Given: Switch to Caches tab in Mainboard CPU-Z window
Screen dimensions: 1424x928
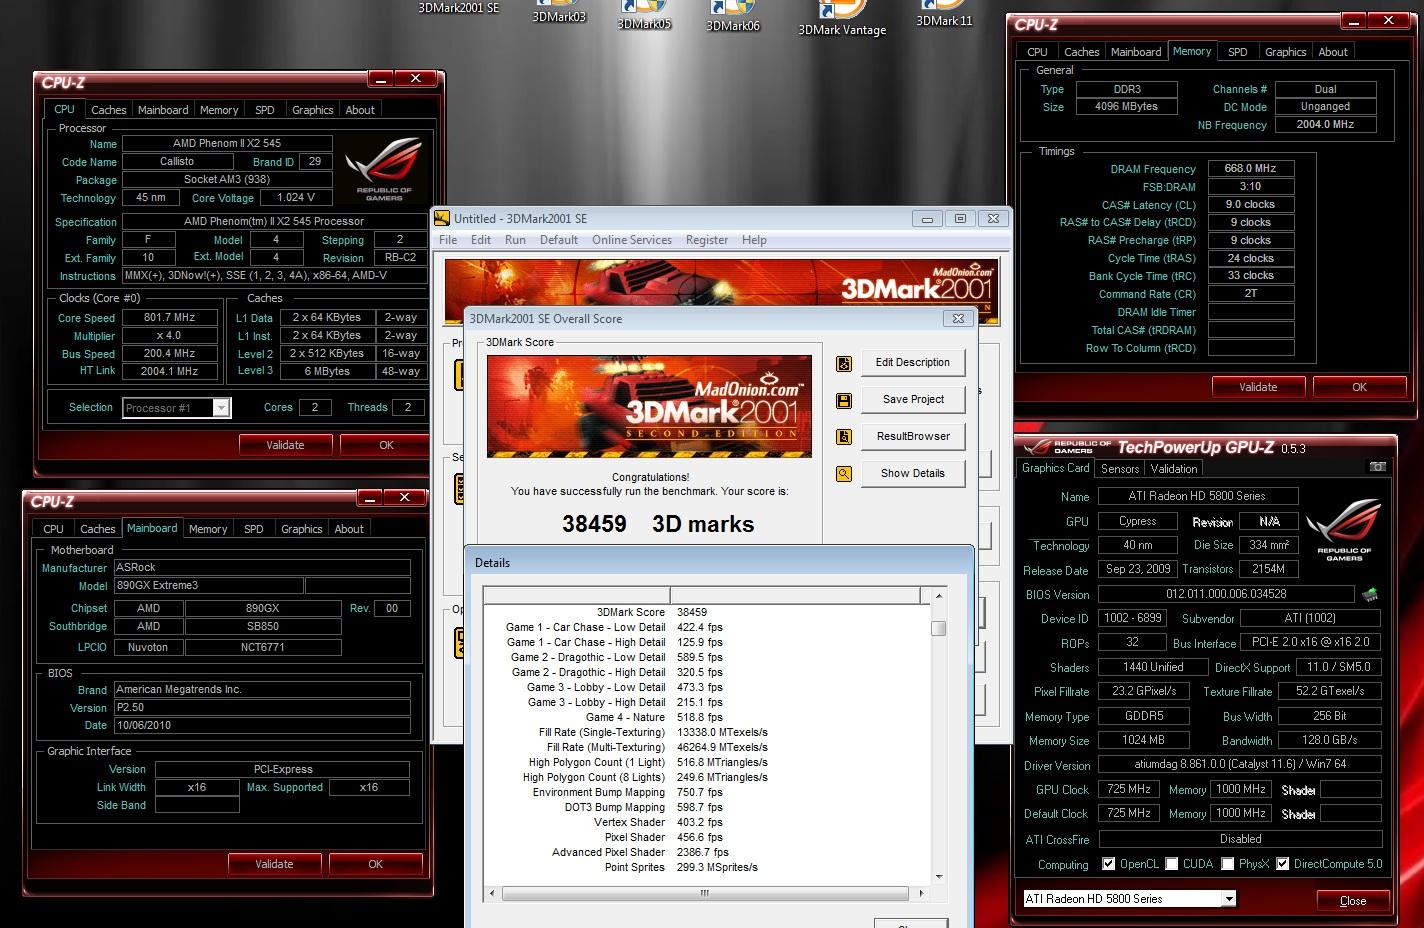Looking at the screenshot, I should pyautogui.click(x=98, y=529).
